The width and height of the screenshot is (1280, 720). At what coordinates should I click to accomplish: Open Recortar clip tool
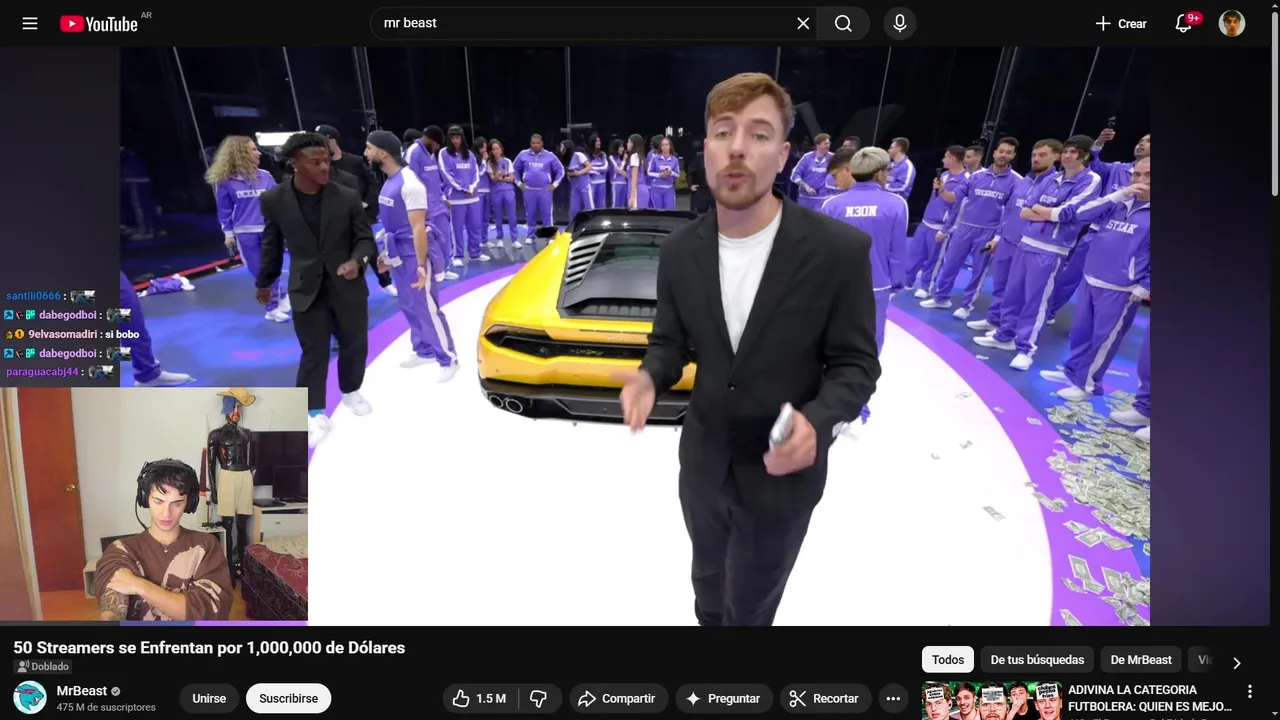[825, 698]
